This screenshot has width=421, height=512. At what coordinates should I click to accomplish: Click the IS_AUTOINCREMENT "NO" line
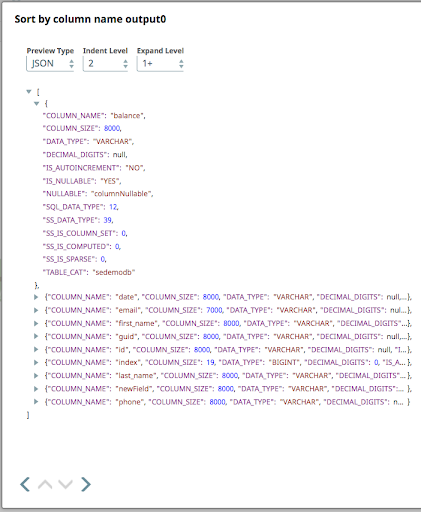click(x=94, y=168)
